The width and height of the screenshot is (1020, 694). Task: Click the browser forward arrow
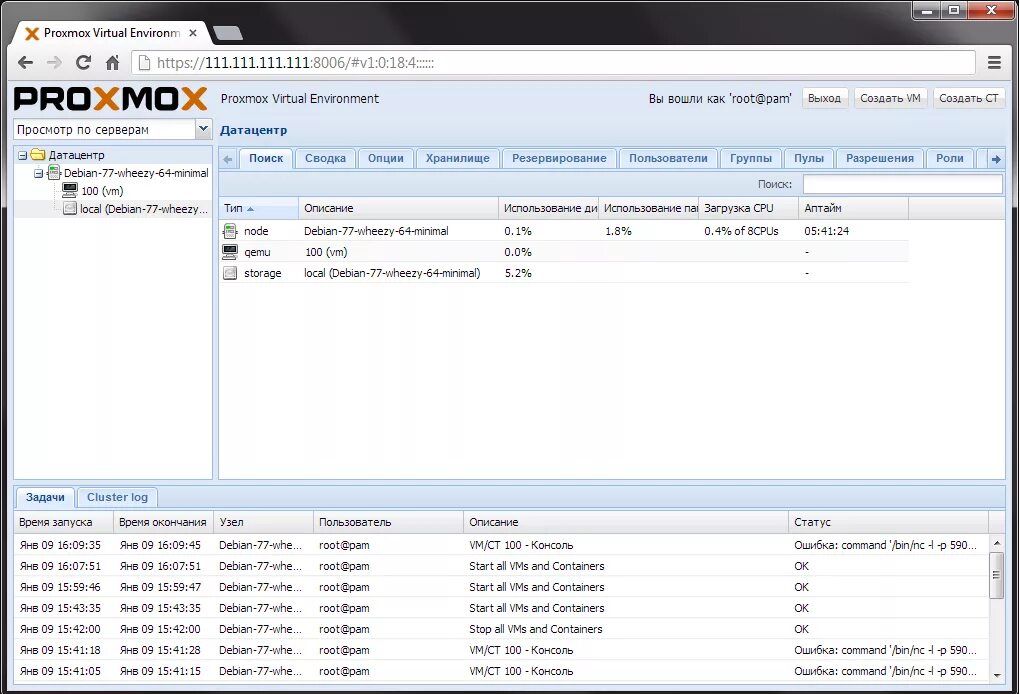pyautogui.click(x=55, y=62)
